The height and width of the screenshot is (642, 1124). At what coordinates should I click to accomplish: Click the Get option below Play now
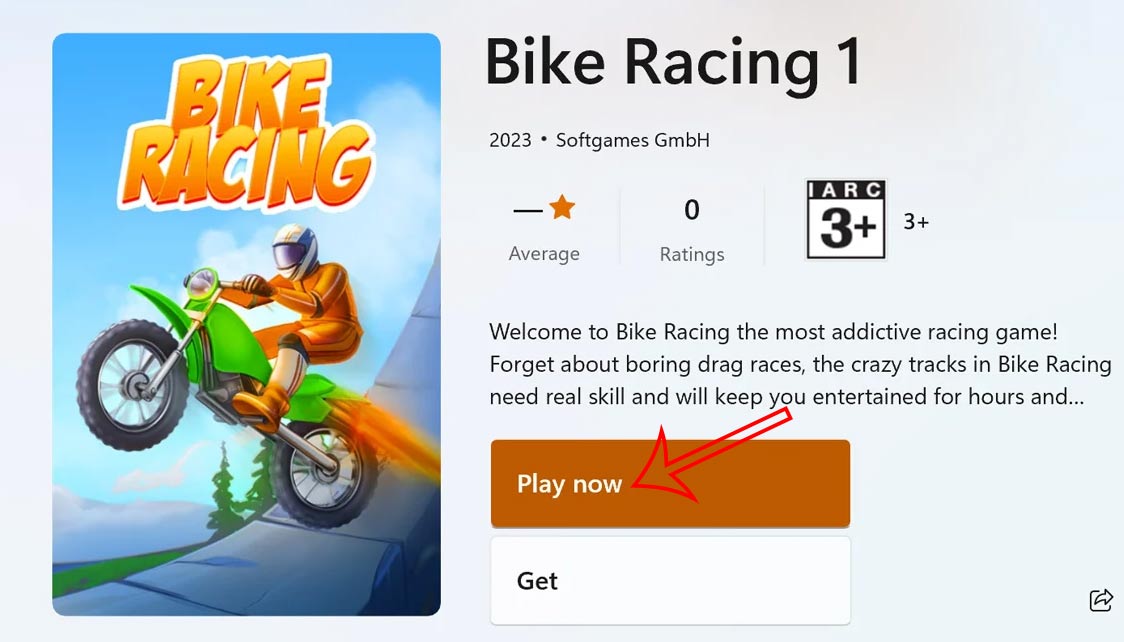click(x=670, y=580)
